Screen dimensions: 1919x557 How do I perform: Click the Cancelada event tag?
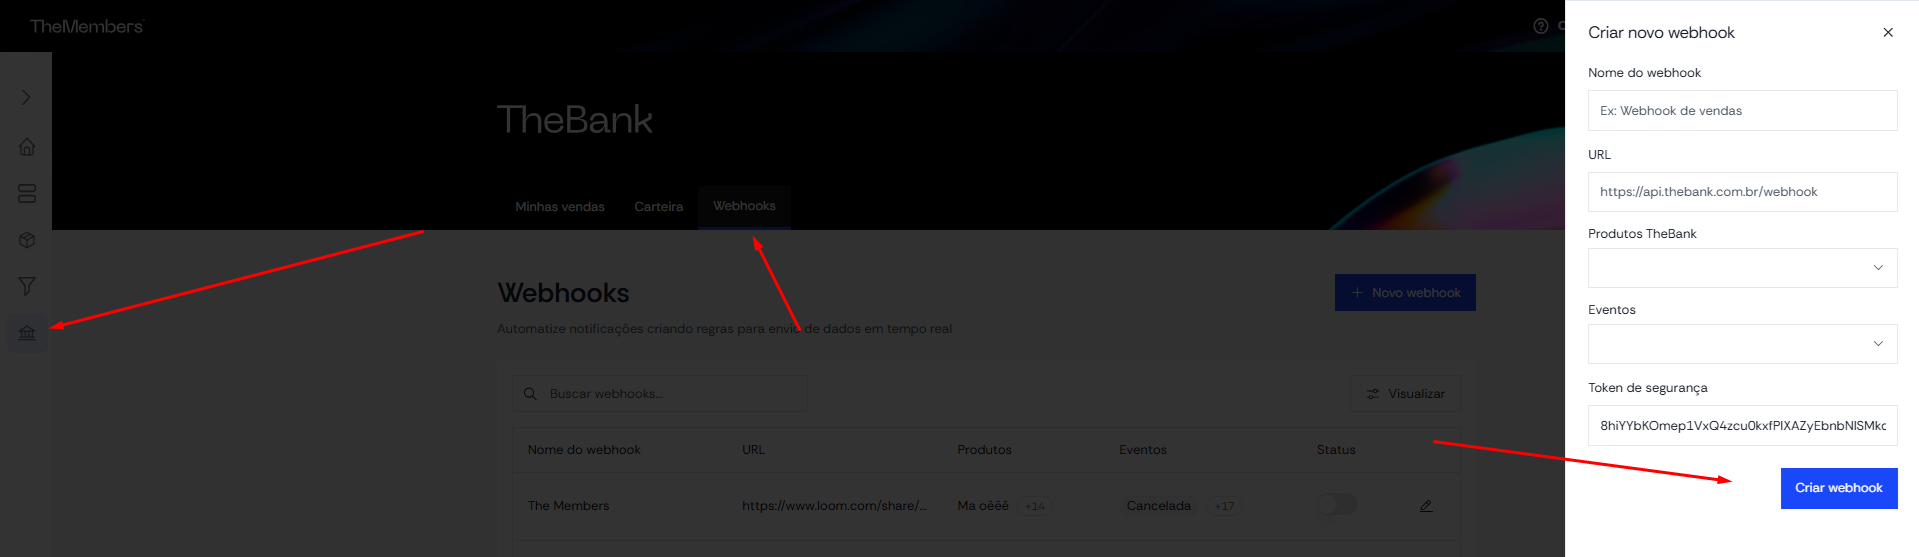(1158, 506)
